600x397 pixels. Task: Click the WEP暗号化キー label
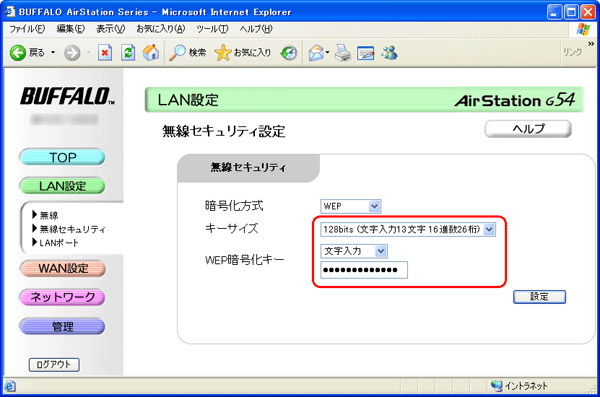click(245, 260)
